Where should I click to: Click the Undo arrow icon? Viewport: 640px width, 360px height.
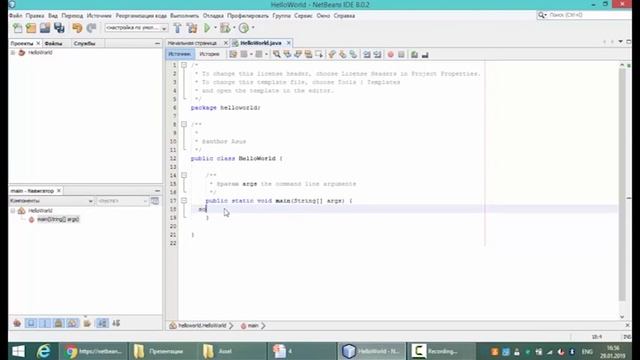click(77, 28)
